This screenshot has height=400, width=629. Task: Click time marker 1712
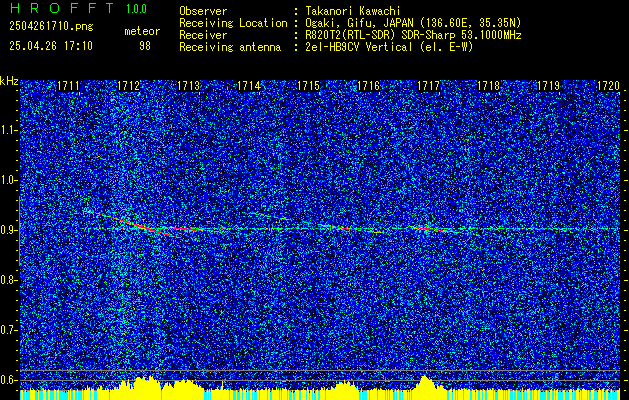[x=128, y=85]
